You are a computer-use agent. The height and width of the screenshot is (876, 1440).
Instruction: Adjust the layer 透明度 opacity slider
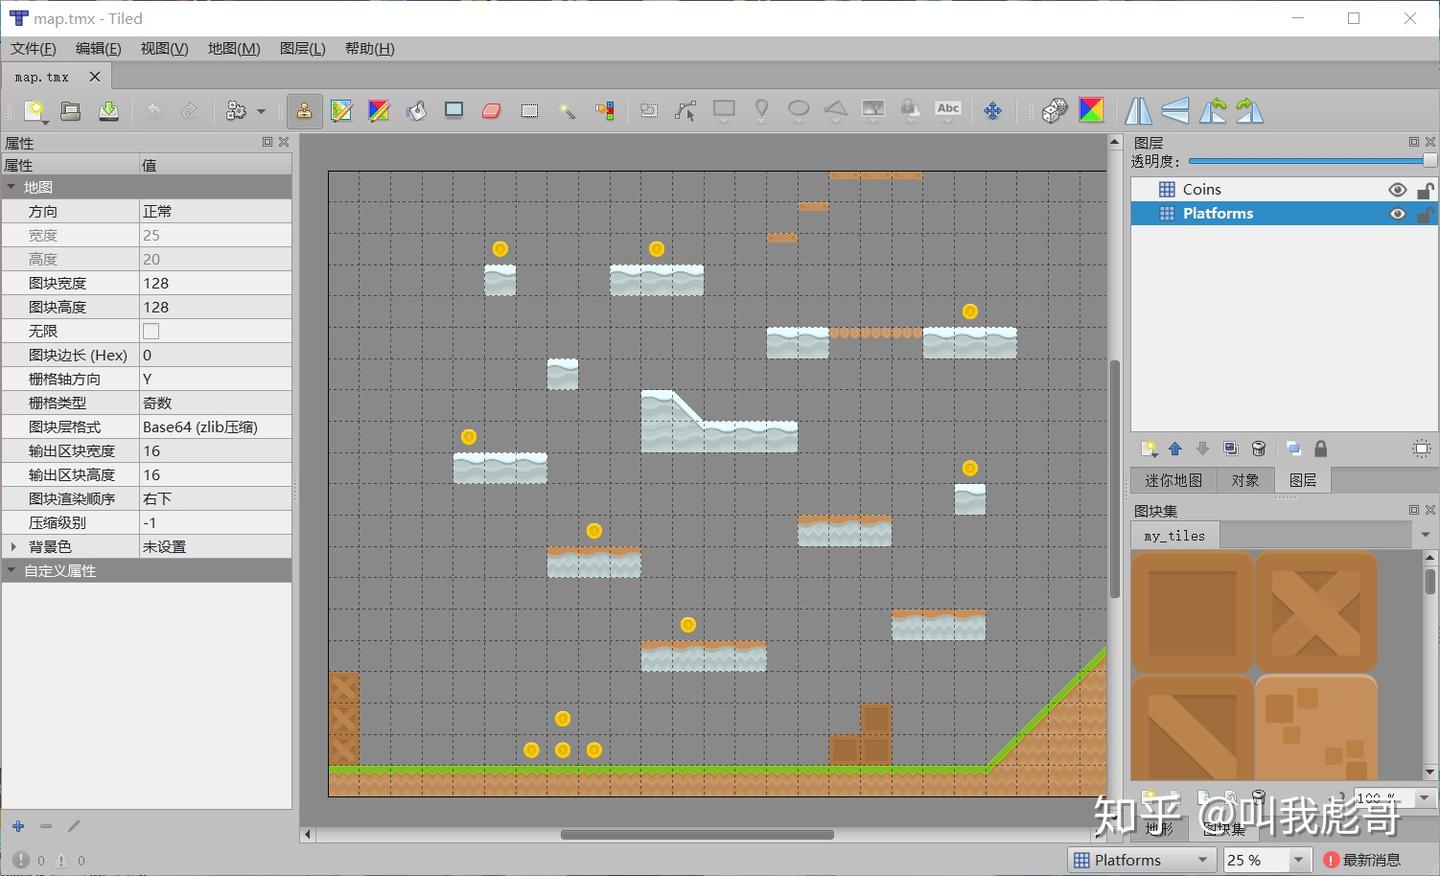tap(1312, 161)
